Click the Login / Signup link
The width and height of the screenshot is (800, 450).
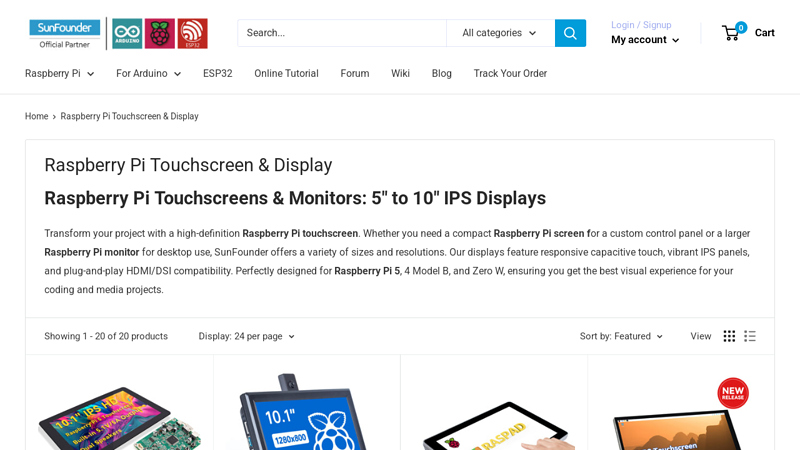point(641,25)
